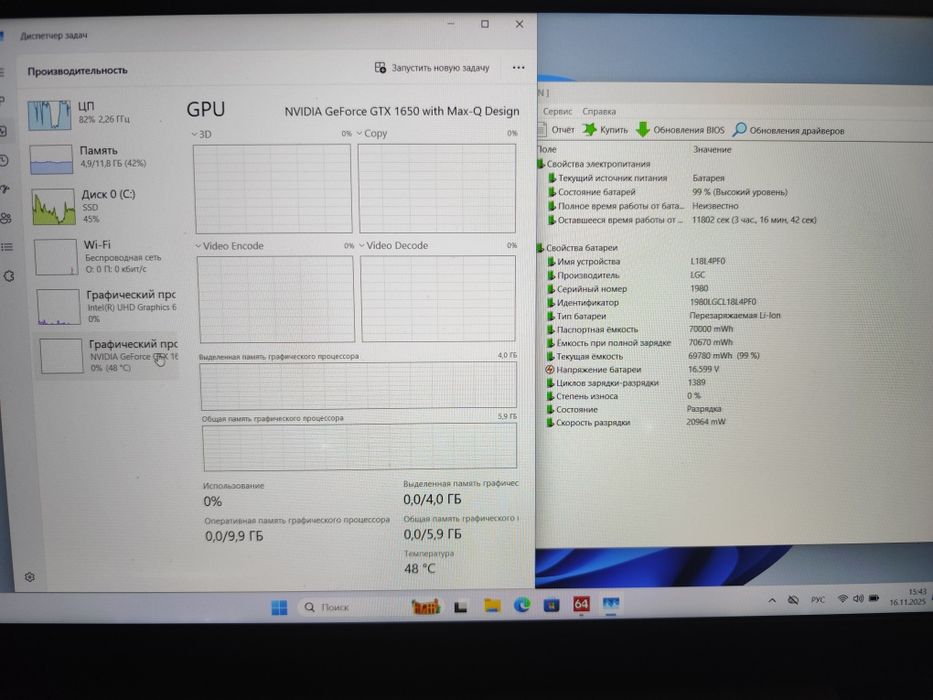933x700 pixels.
Task: Open Task Manager settings gear
Action: [30, 577]
